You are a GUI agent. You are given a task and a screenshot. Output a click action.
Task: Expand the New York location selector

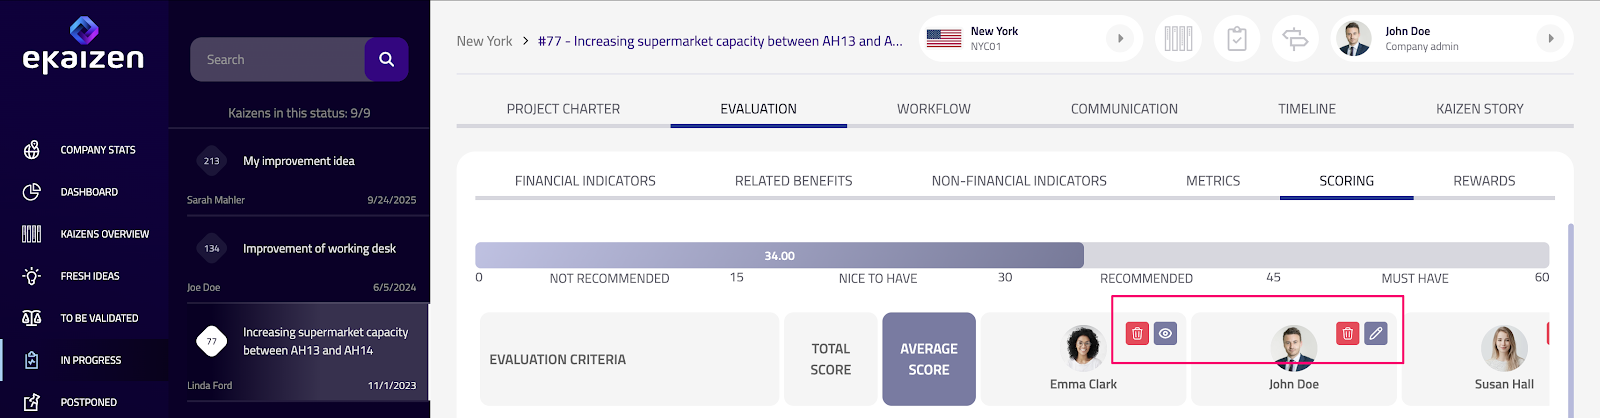[x=1120, y=39]
